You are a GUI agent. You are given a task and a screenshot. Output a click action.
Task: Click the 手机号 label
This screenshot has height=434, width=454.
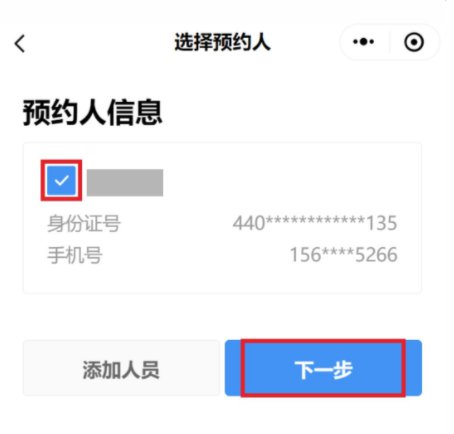coord(75,255)
